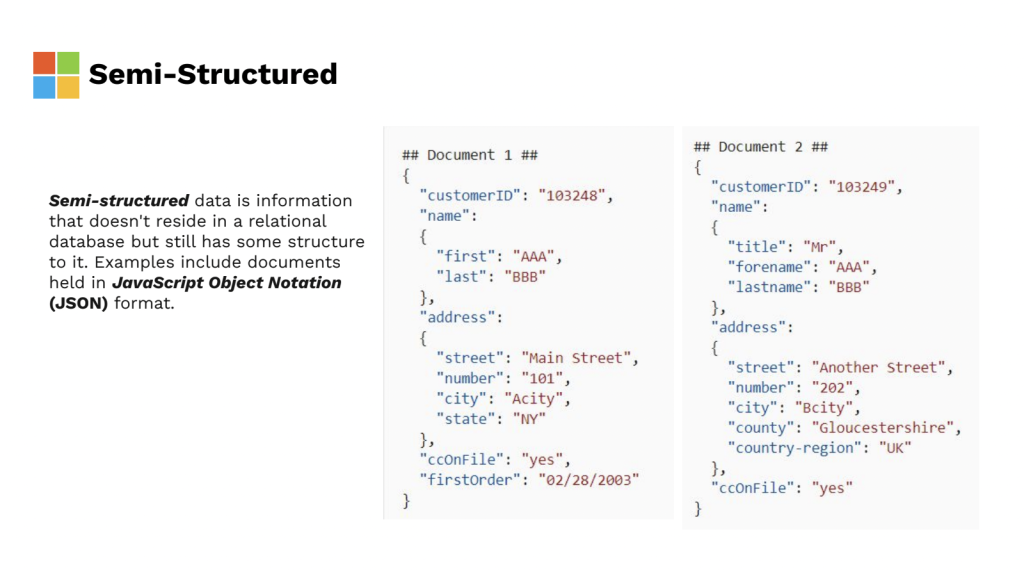The image size is (1024, 570).
Task: Click the four-square Microsoft logo
Action: (56, 75)
